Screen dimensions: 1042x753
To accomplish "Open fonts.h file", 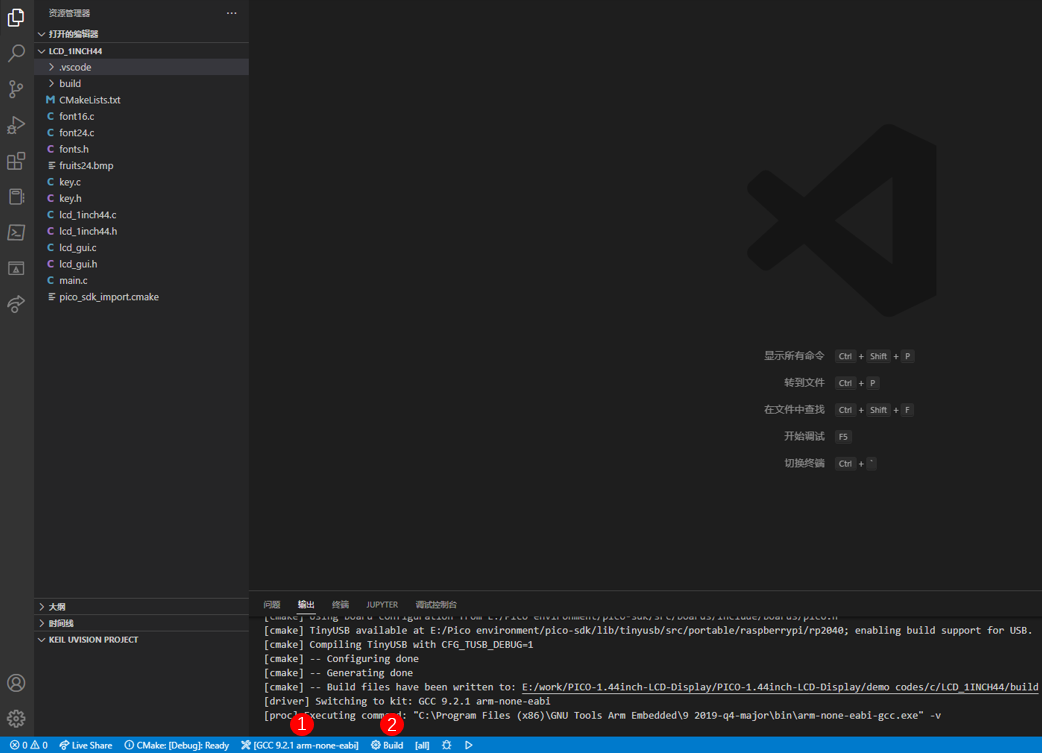I will pyautogui.click(x=142, y=150).
